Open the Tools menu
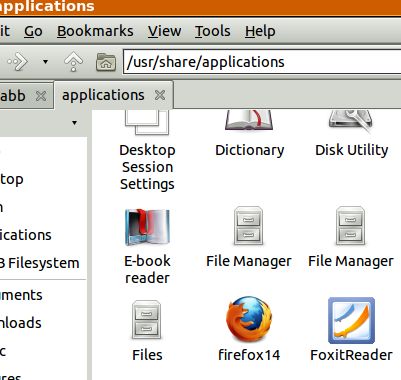This screenshot has width=401, height=380. pyautogui.click(x=212, y=31)
